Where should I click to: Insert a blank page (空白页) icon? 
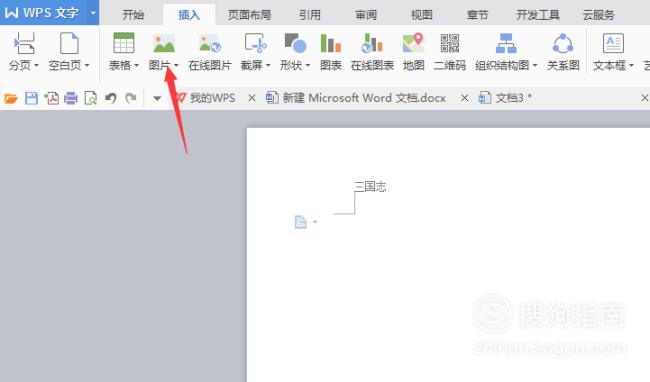[x=69, y=44]
